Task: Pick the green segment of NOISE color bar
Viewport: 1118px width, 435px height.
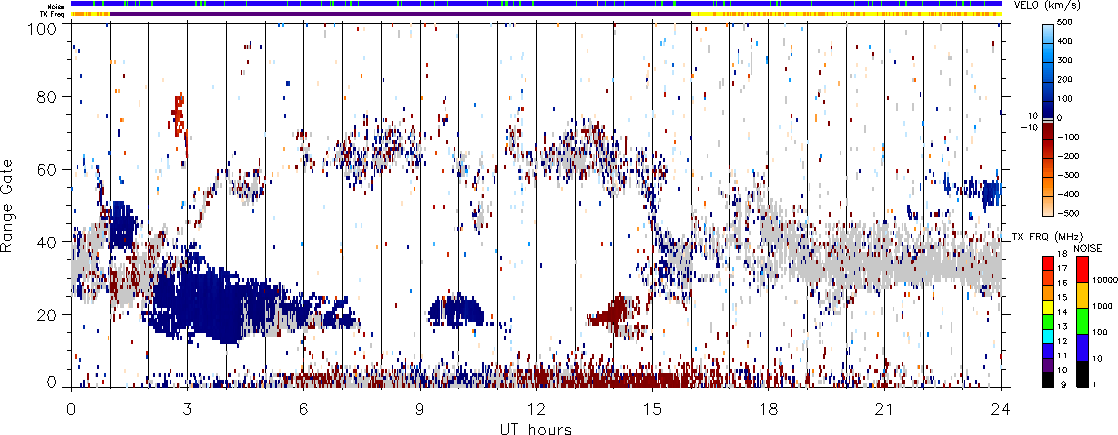Action: (x=1082, y=321)
